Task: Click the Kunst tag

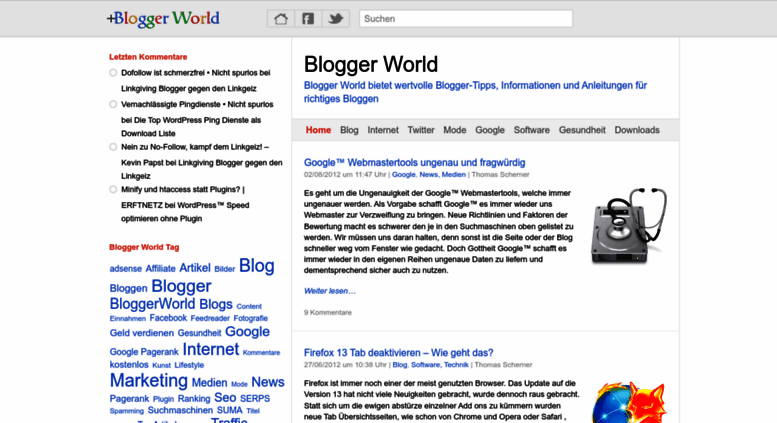Action: tap(162, 366)
